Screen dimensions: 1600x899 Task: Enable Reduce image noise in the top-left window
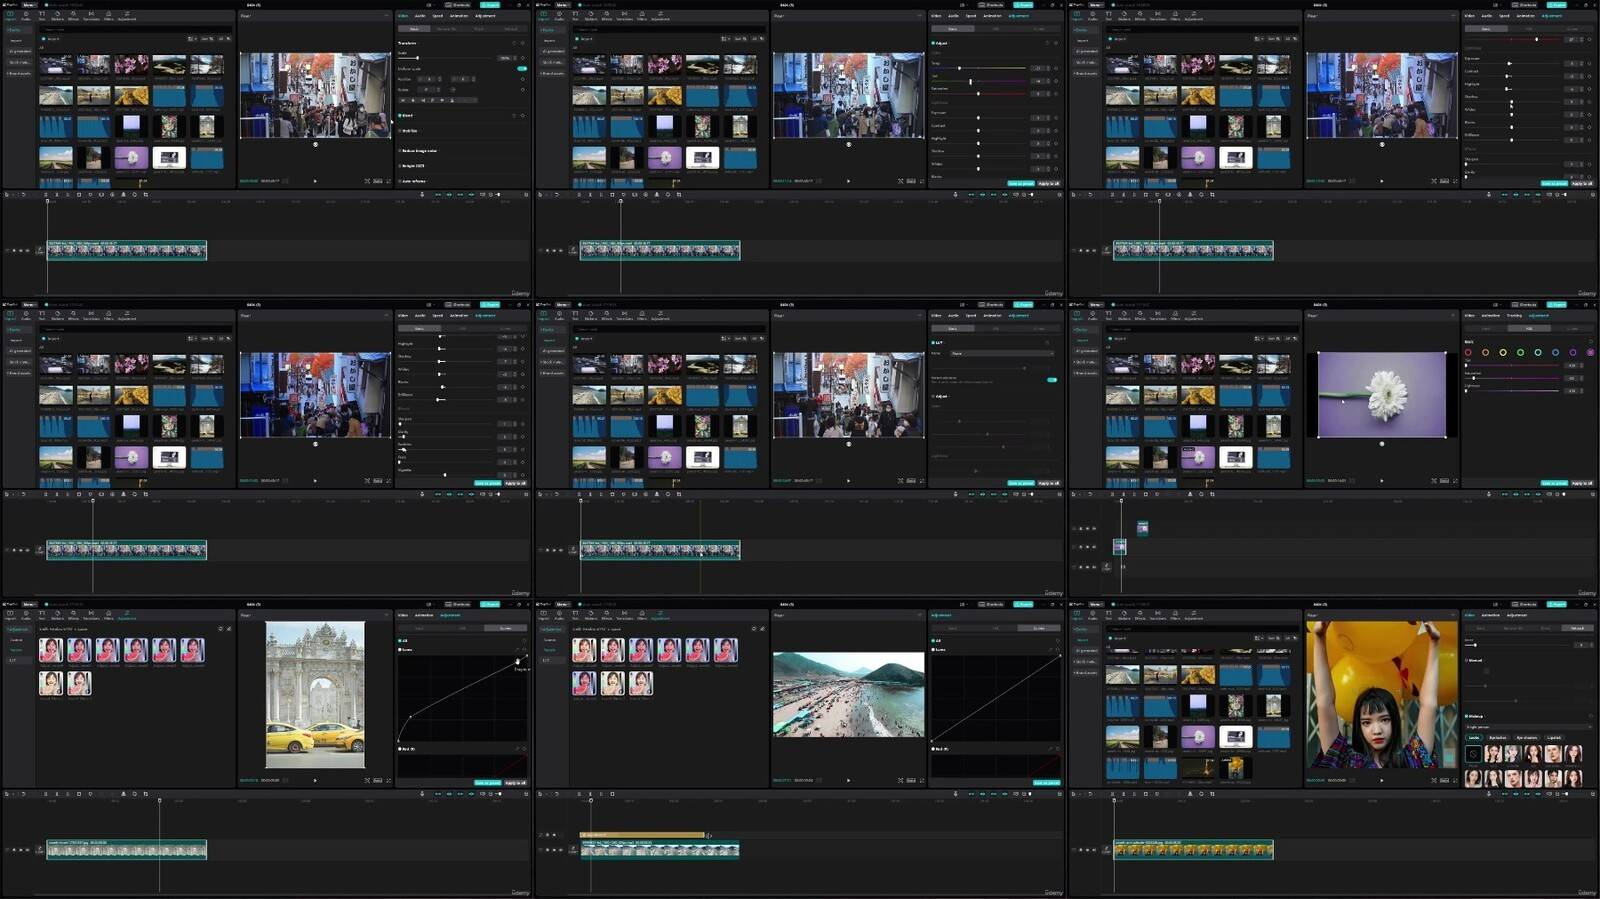point(400,151)
